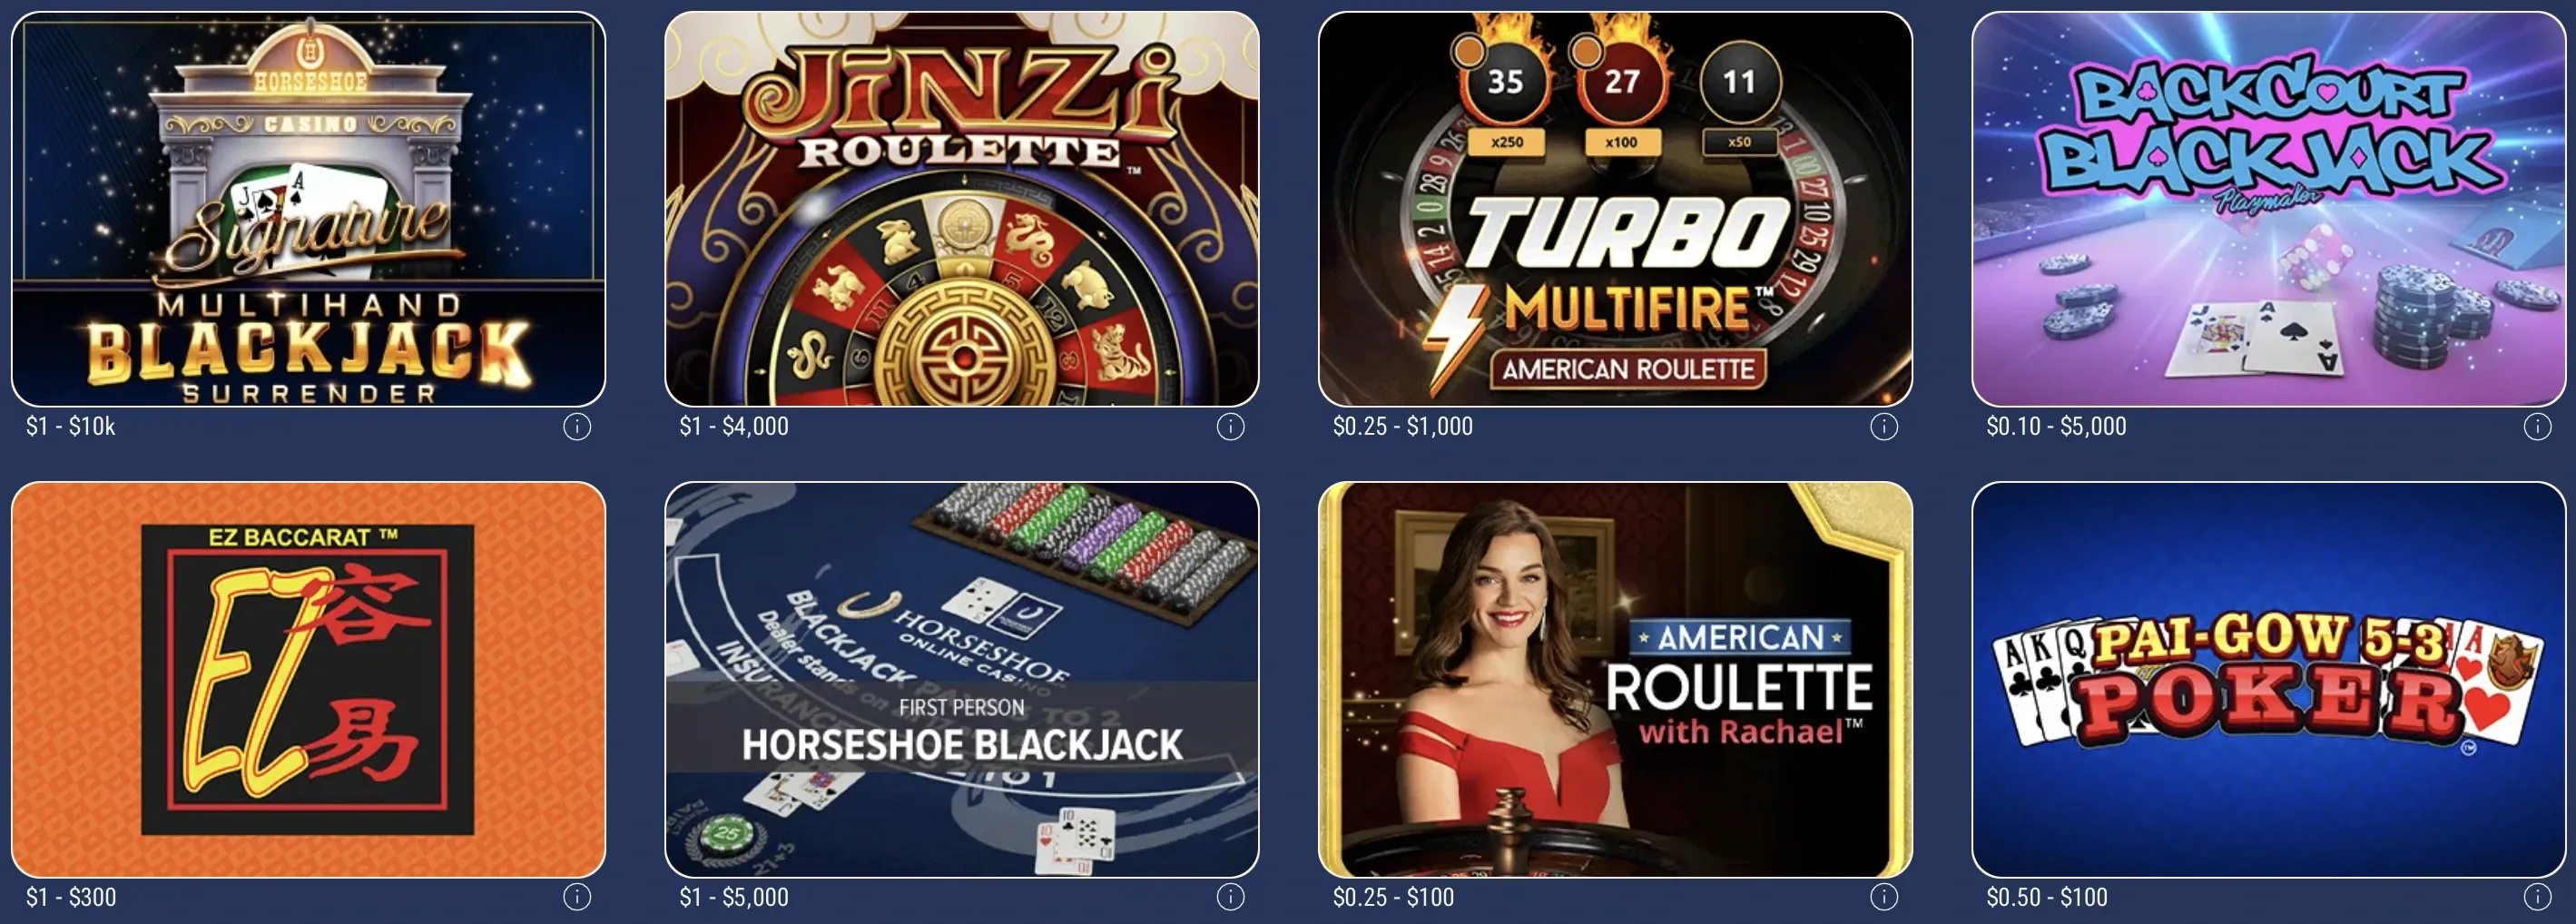Play Turbo Multifire American Roulette
This screenshot has width=2576, height=924.
tap(1615, 209)
